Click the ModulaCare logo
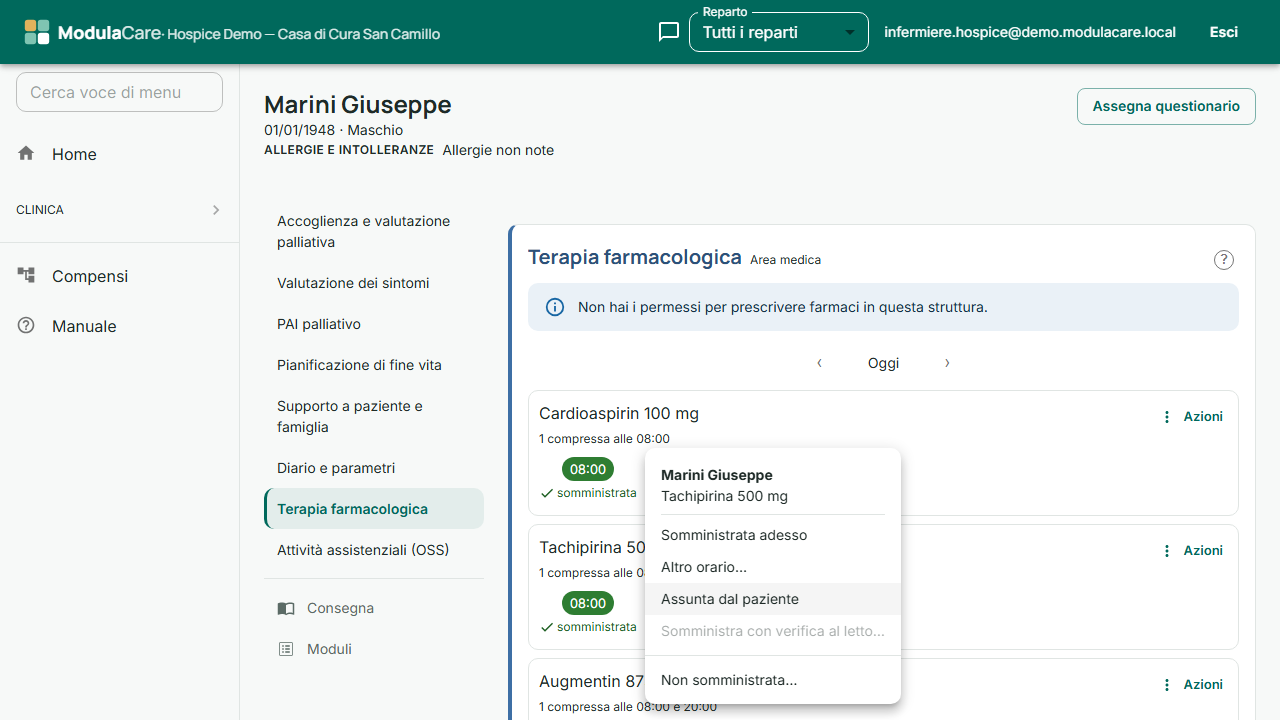 37,32
